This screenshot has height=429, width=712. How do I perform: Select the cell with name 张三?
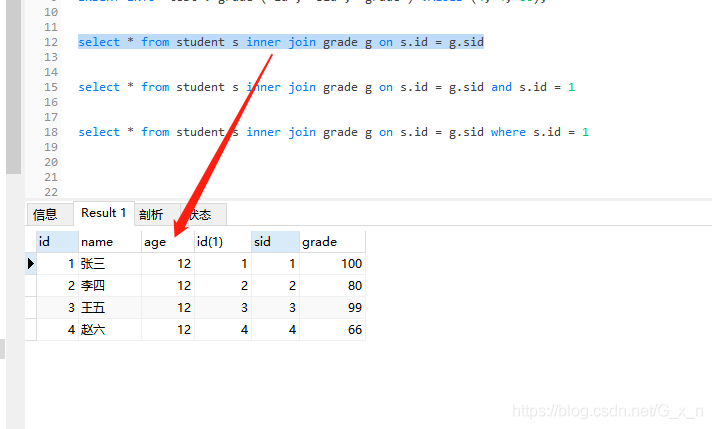tap(110, 264)
